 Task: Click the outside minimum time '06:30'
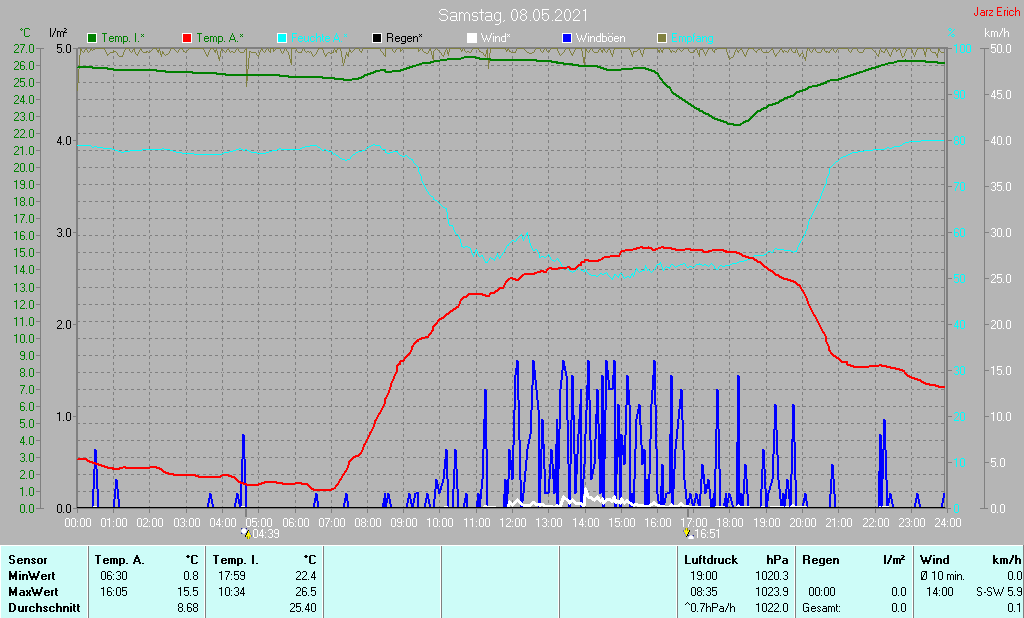tap(114, 576)
